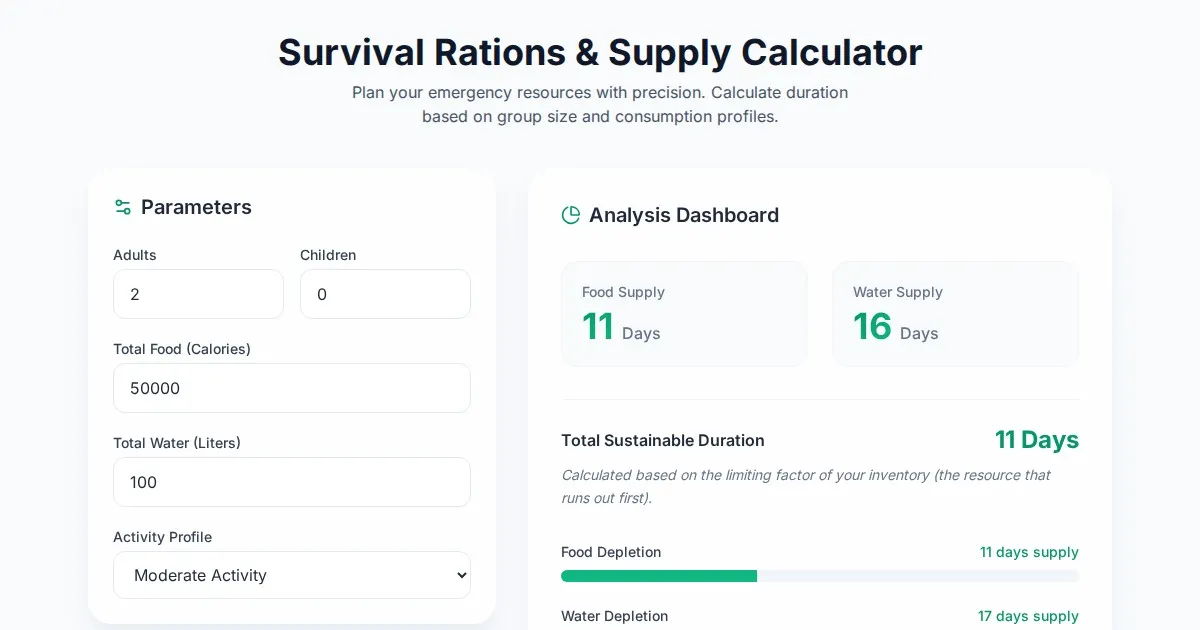Click the Total Sustainable Duration label
The height and width of the screenshot is (630, 1200).
tap(662, 440)
